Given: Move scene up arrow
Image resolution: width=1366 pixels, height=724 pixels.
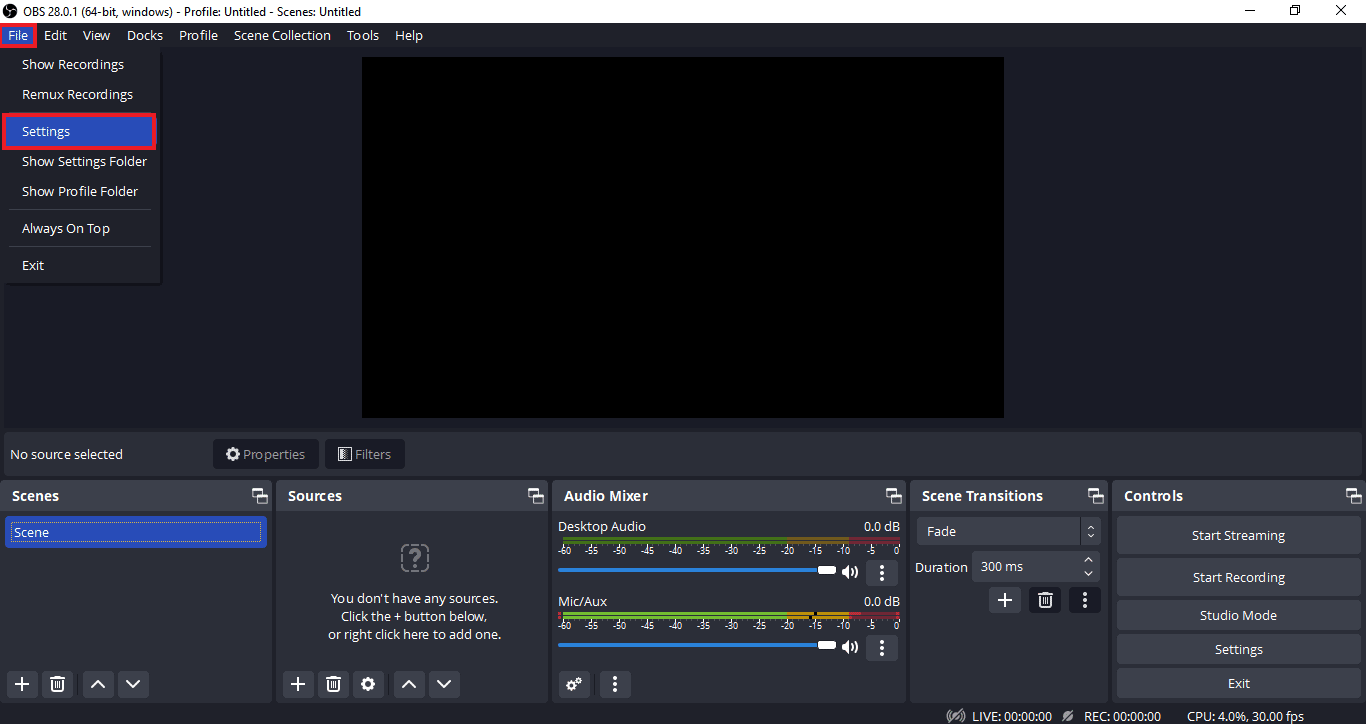Looking at the screenshot, I should click(x=97, y=684).
